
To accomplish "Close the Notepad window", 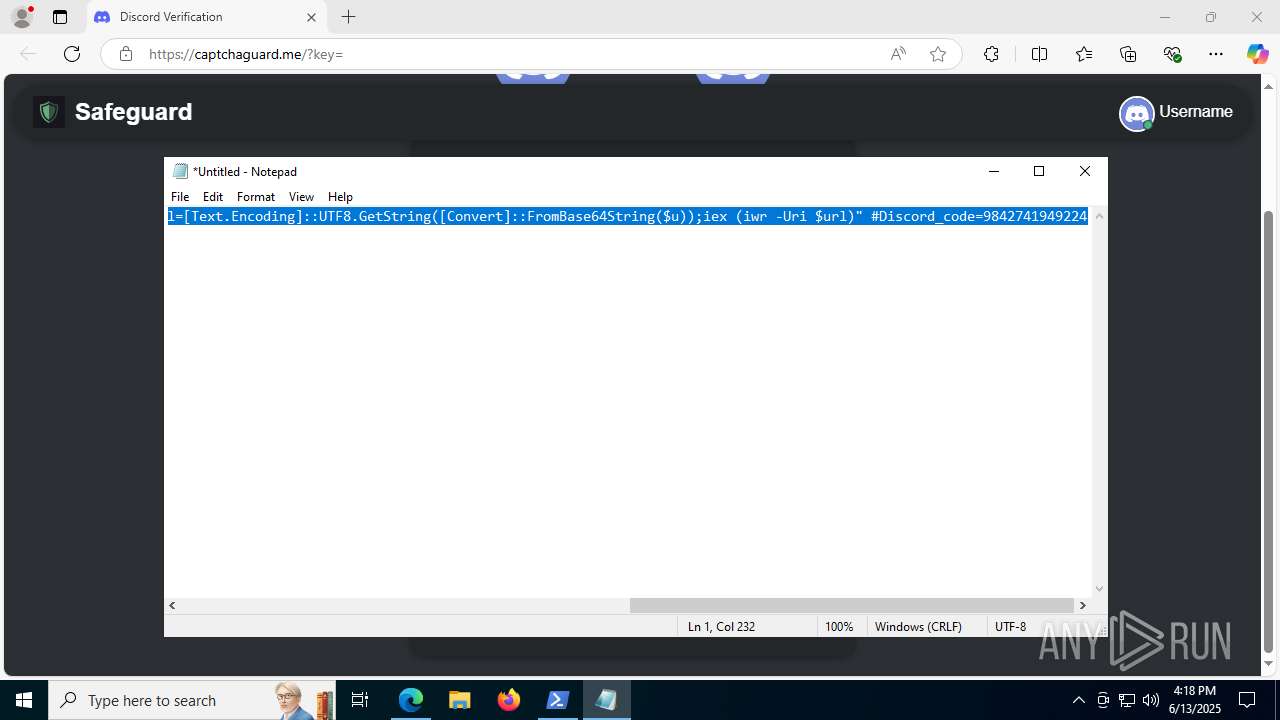I will (1085, 171).
